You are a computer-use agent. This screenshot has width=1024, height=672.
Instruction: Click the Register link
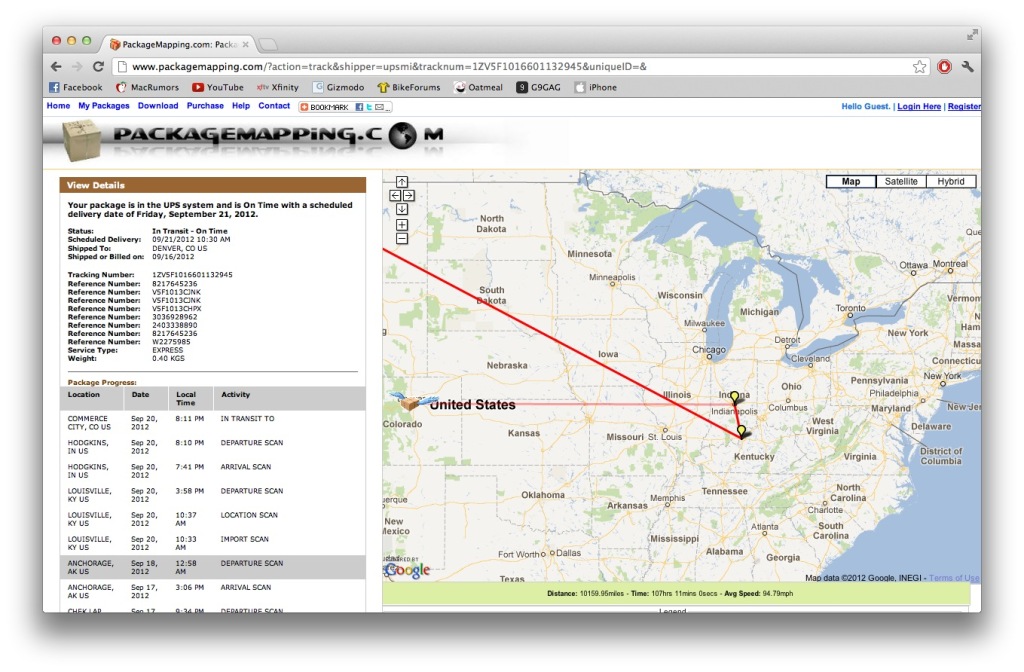click(964, 106)
